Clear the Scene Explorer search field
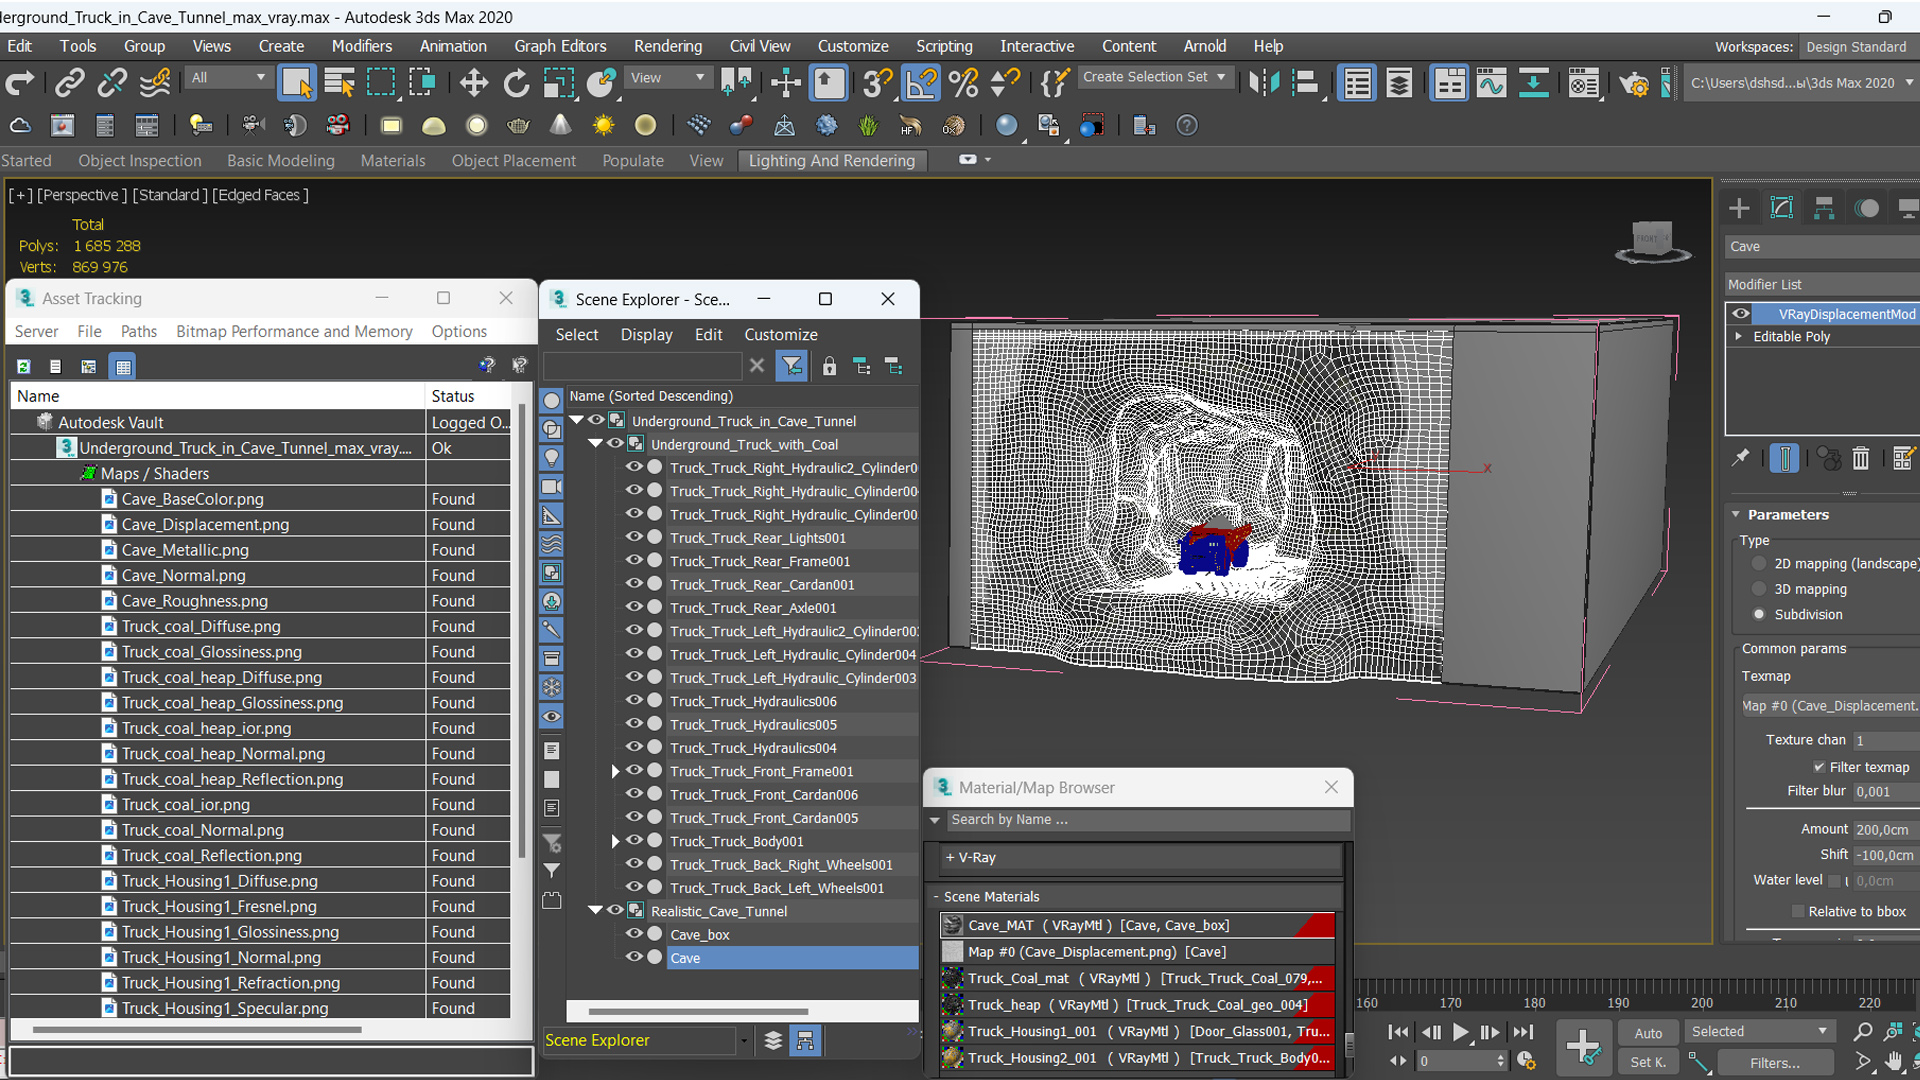Image resolution: width=1920 pixels, height=1080 pixels. click(757, 366)
